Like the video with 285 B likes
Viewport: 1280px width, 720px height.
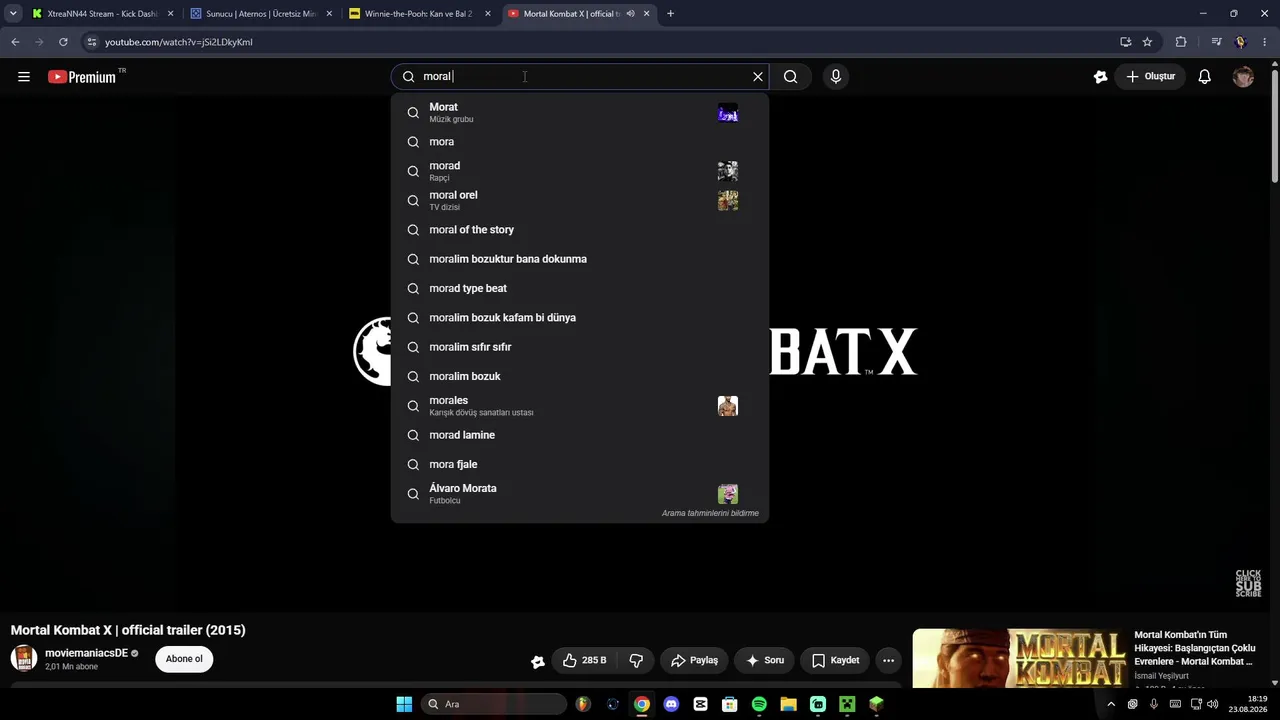(584, 660)
